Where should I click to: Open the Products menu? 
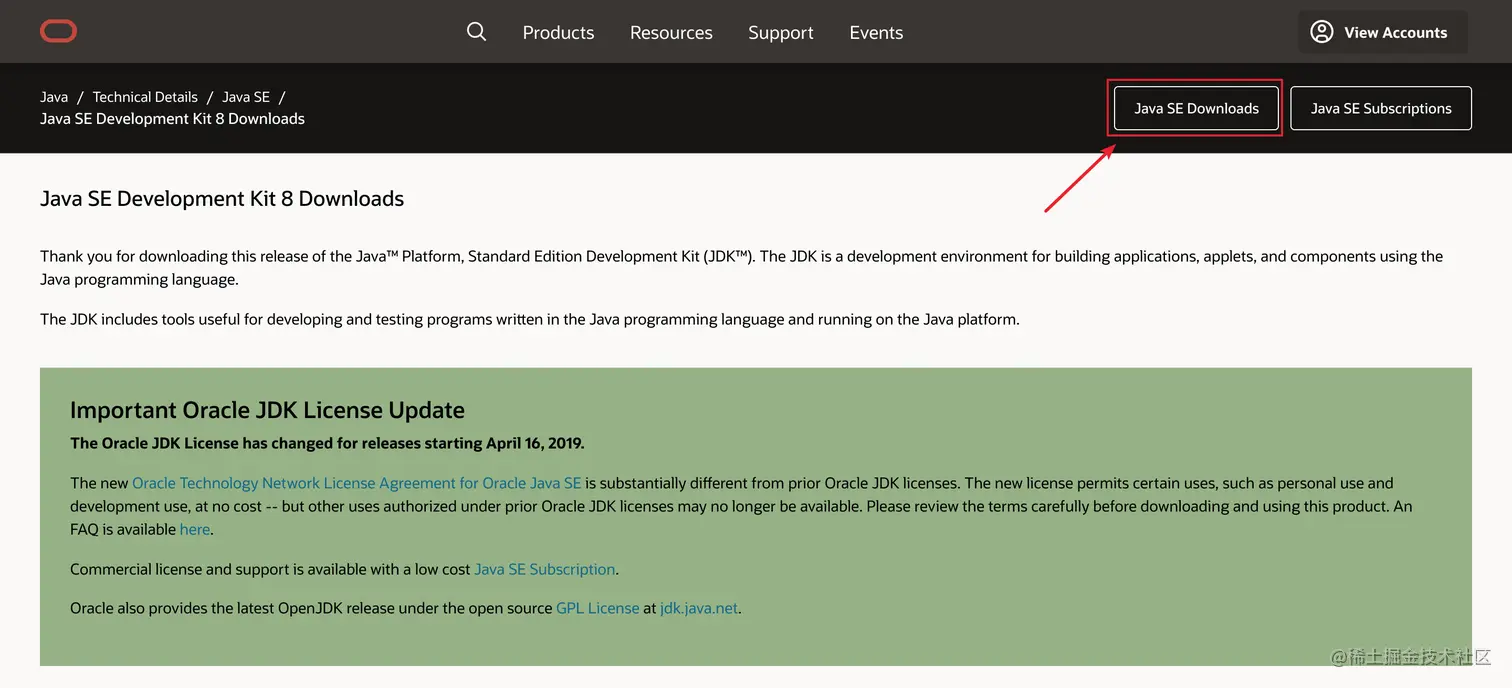pos(558,33)
